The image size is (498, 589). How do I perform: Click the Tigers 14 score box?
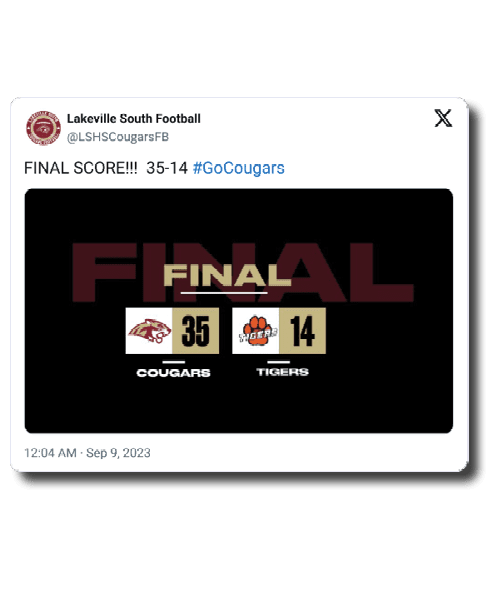pos(303,331)
